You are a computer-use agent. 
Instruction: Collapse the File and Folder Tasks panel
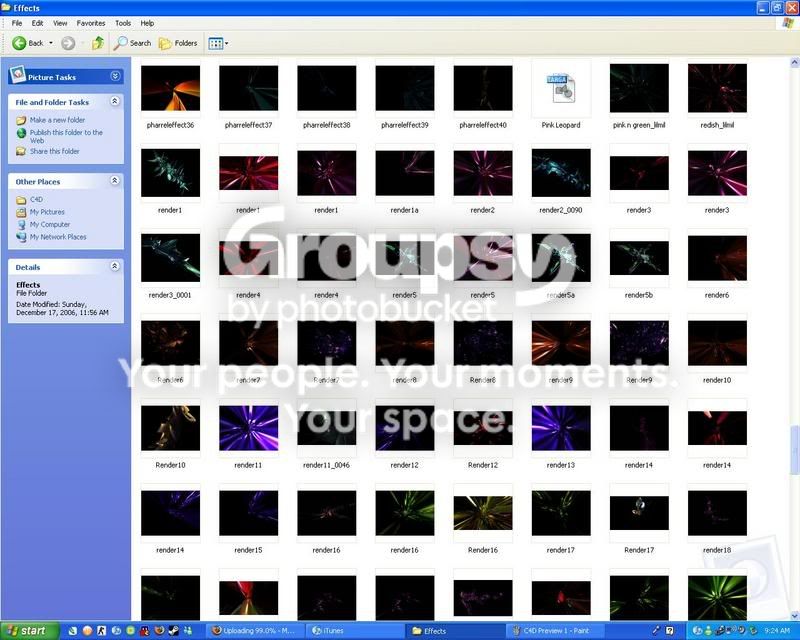tap(115, 102)
